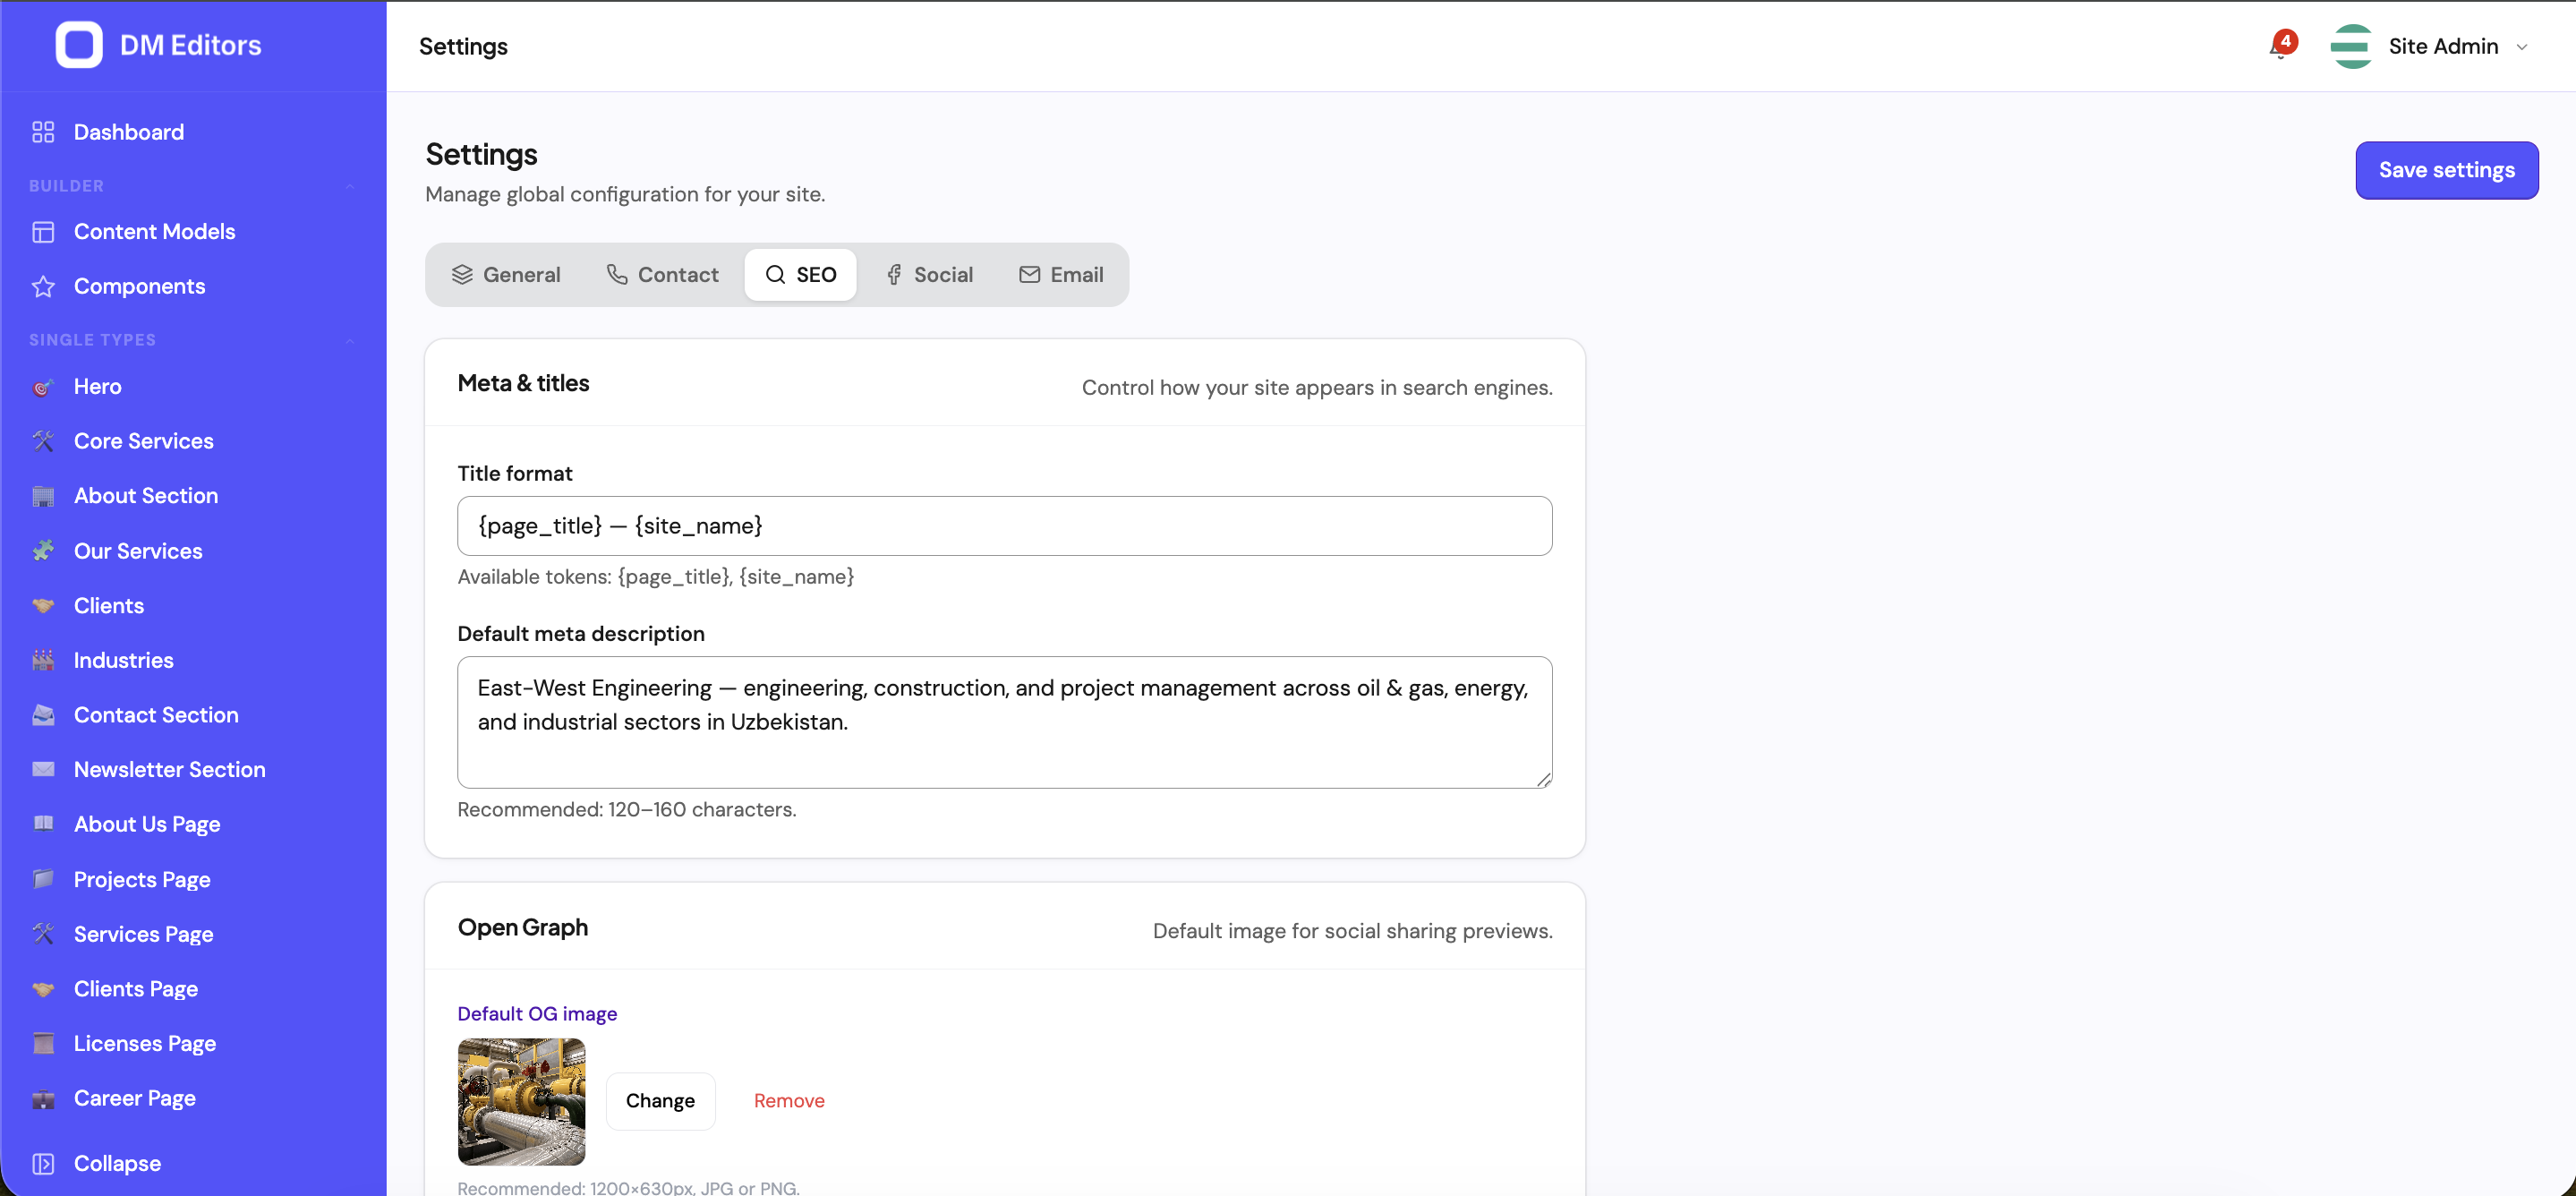
Task: Collapse the BUILDER sidebar group
Action: pyautogui.click(x=350, y=186)
